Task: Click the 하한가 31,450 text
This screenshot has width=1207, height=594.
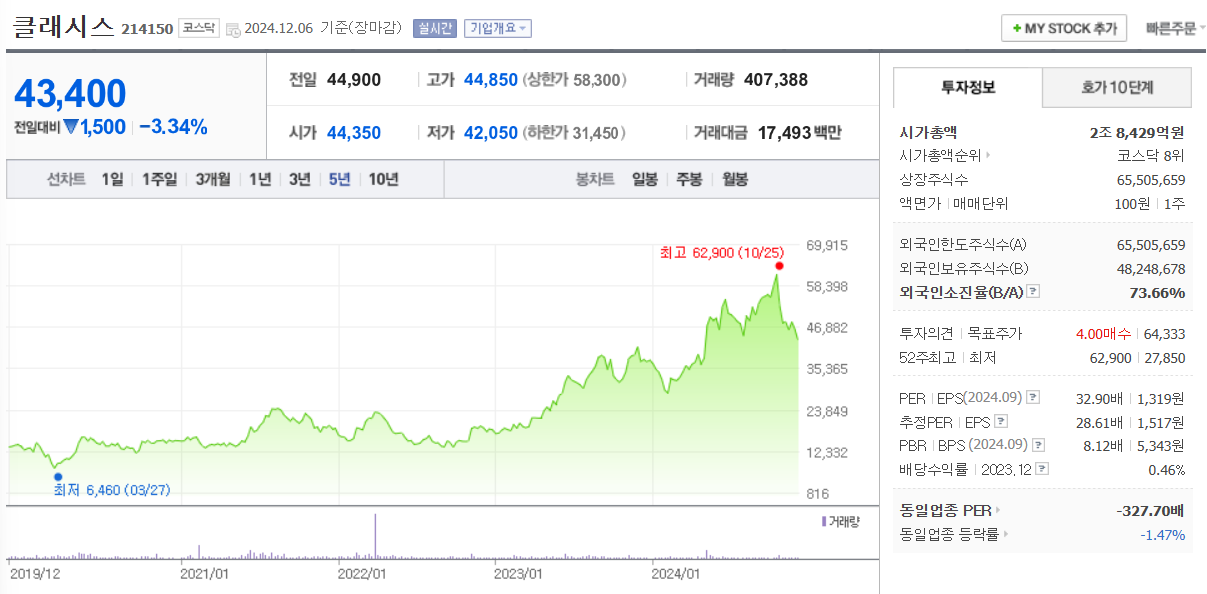Action: point(575,132)
